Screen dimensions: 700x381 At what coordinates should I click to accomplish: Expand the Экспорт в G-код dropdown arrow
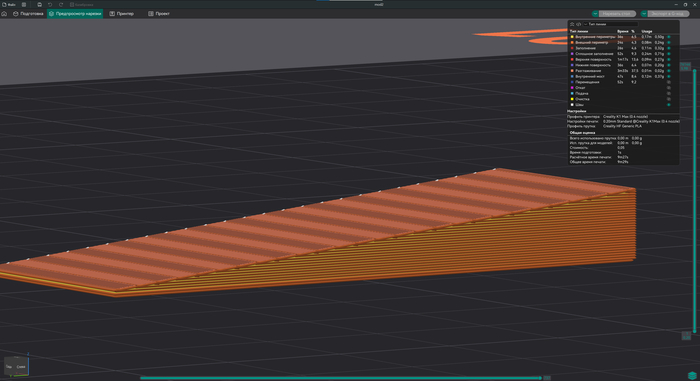tap(644, 14)
